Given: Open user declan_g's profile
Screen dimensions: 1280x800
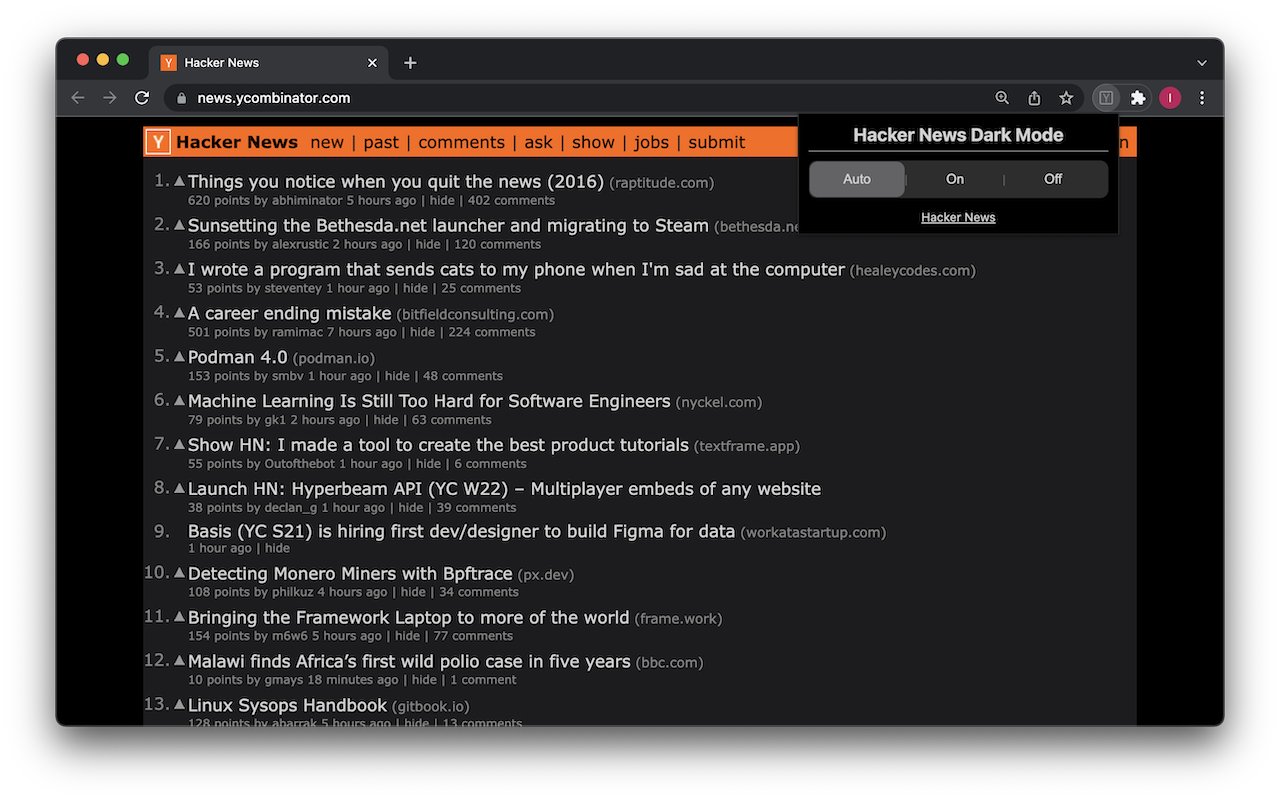Looking at the screenshot, I should coord(291,508).
